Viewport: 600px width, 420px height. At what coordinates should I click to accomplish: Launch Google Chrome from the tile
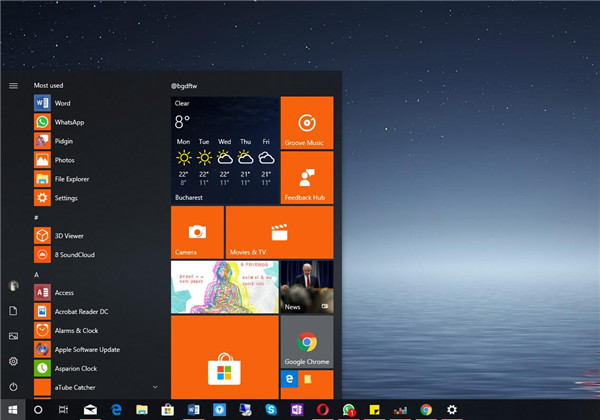click(307, 342)
